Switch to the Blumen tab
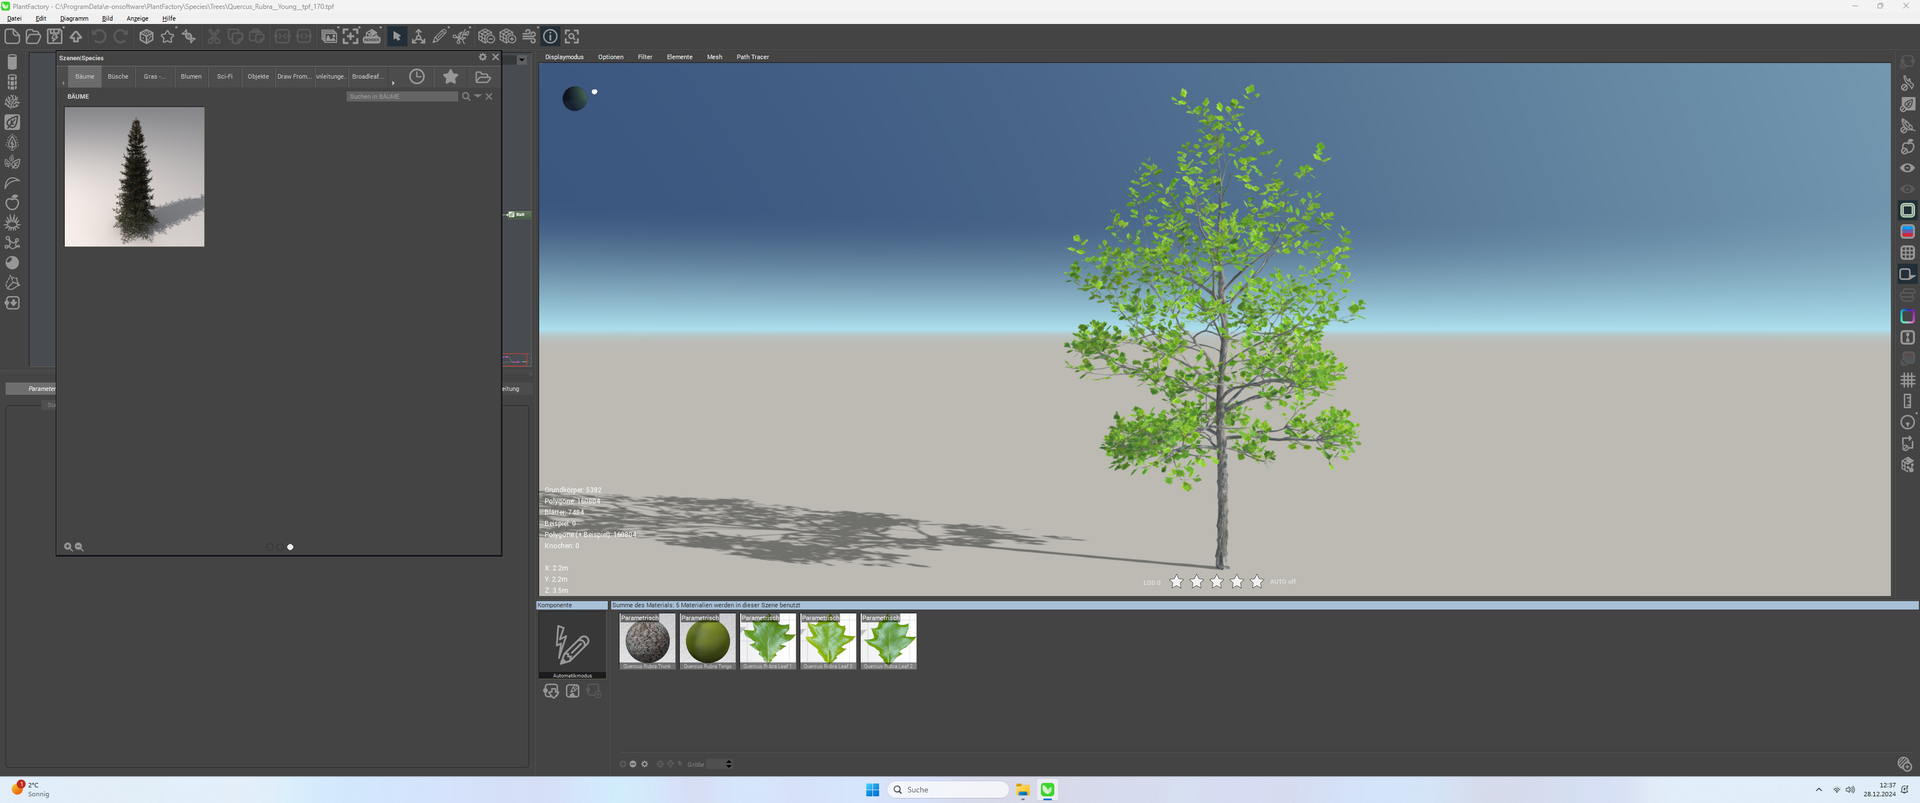The width and height of the screenshot is (1920, 803). pyautogui.click(x=191, y=77)
